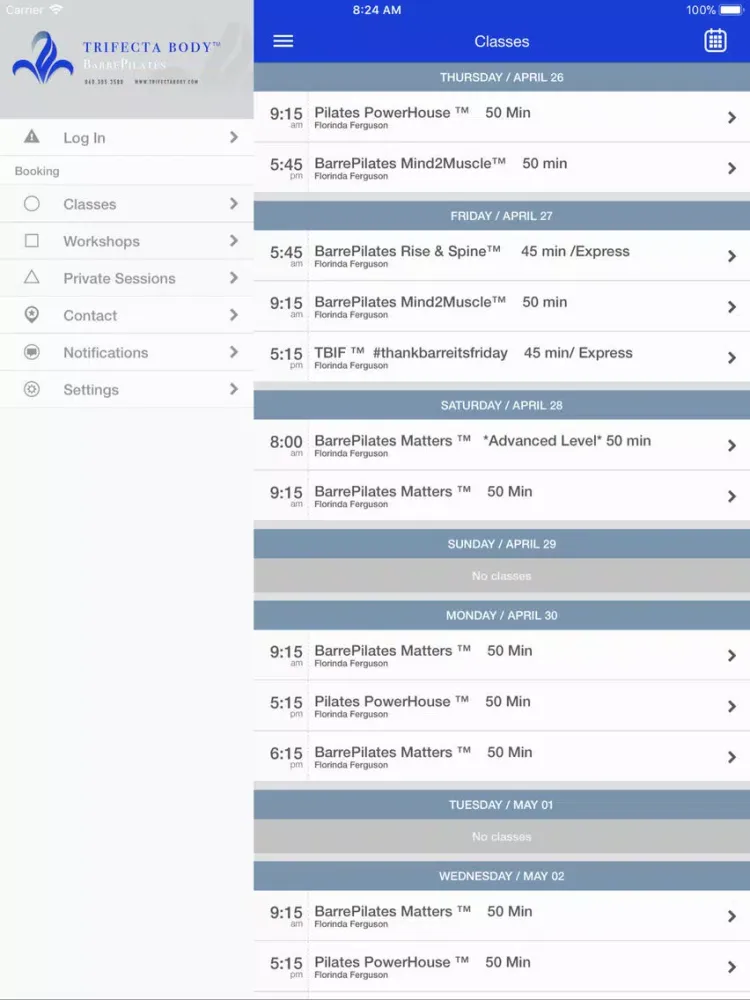
Task: Select Thursday's Pilates PowerHouse 50 Min class
Action: pos(502,117)
